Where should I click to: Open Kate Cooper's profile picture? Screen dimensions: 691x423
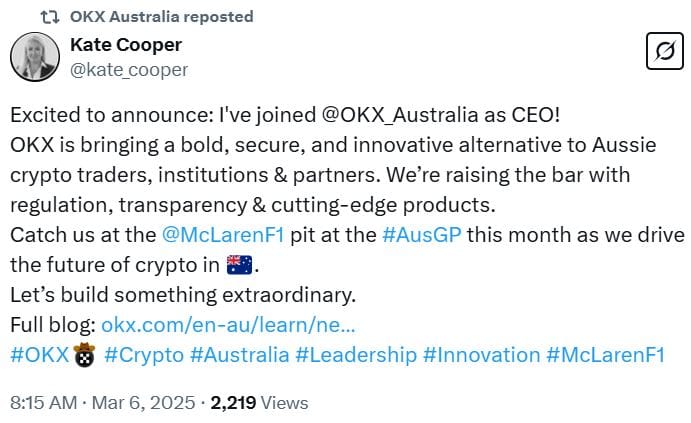pyautogui.click(x=34, y=56)
